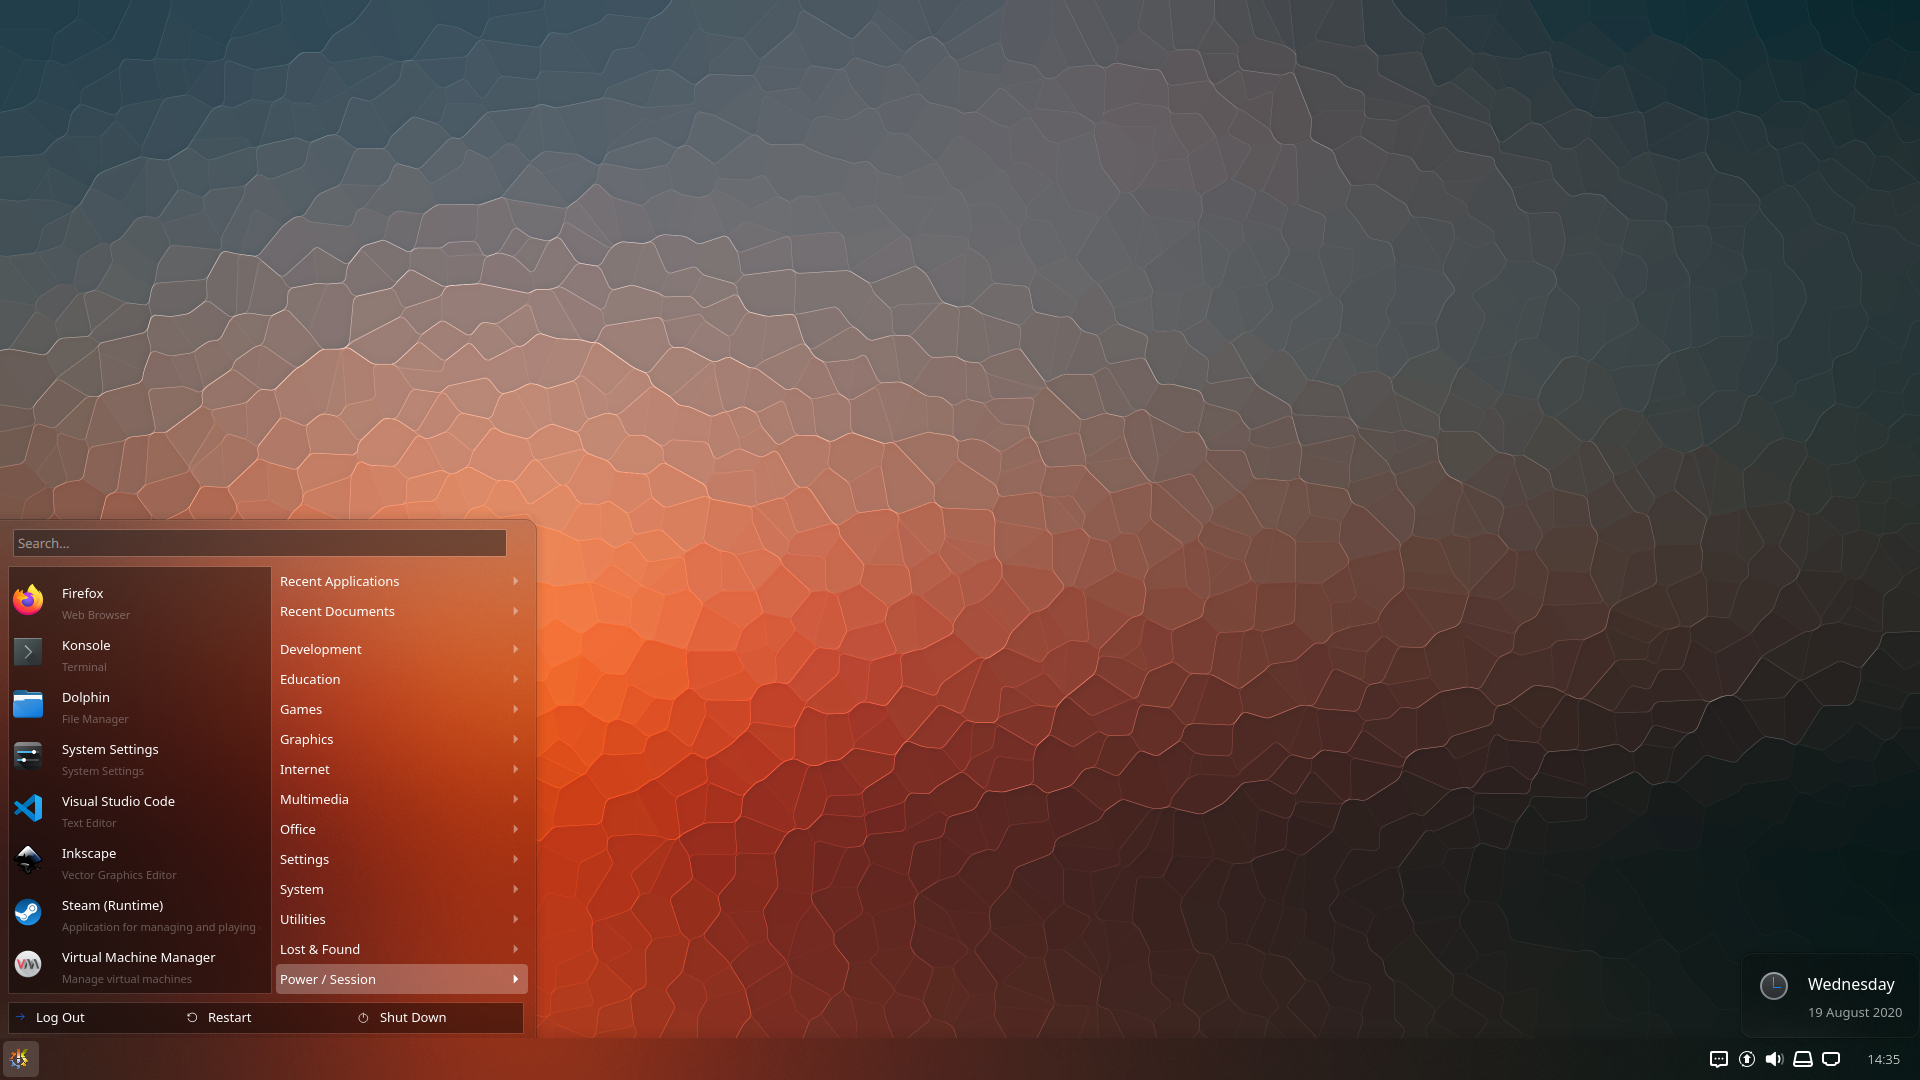Click the application launcher icon in the taskbar
1920x1080 pixels.
(x=20, y=1059)
